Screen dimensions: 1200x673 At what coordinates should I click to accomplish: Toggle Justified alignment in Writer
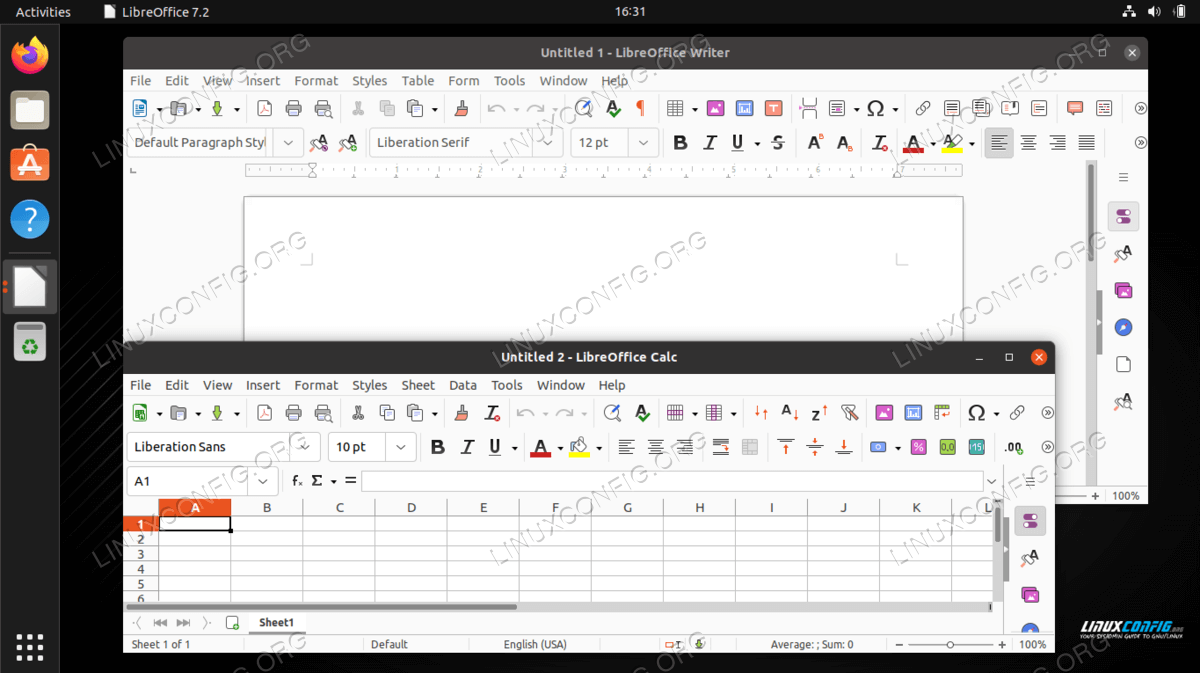(x=1086, y=143)
